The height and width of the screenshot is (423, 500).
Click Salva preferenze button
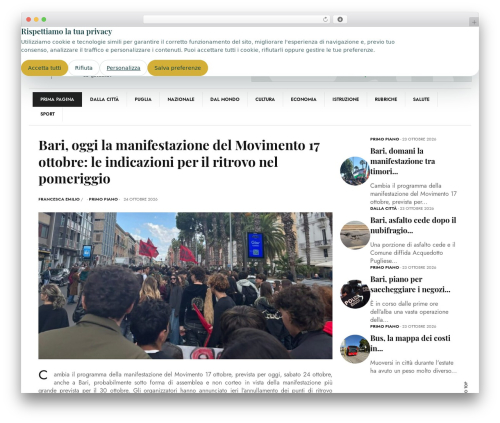pyautogui.click(x=178, y=68)
